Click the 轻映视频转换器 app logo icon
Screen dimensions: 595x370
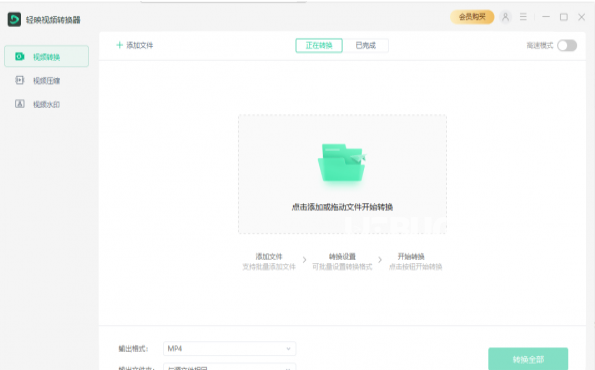[x=14, y=19]
